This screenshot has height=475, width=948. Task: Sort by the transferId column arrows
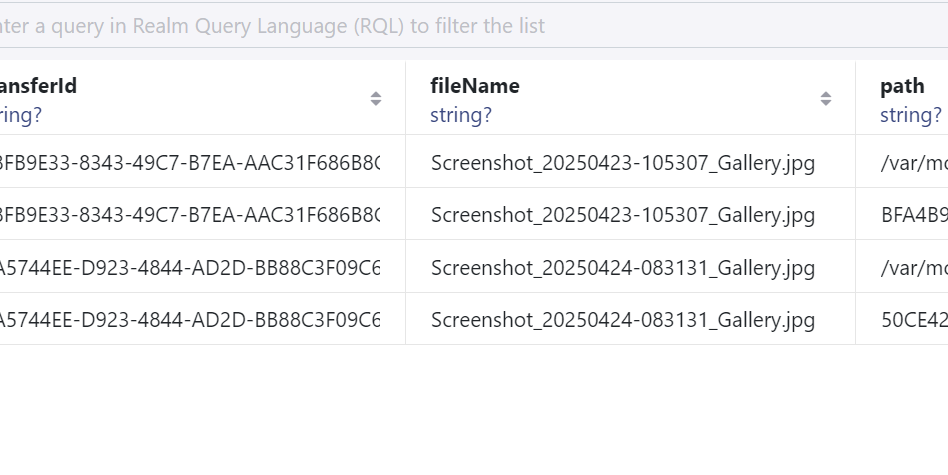(376, 99)
